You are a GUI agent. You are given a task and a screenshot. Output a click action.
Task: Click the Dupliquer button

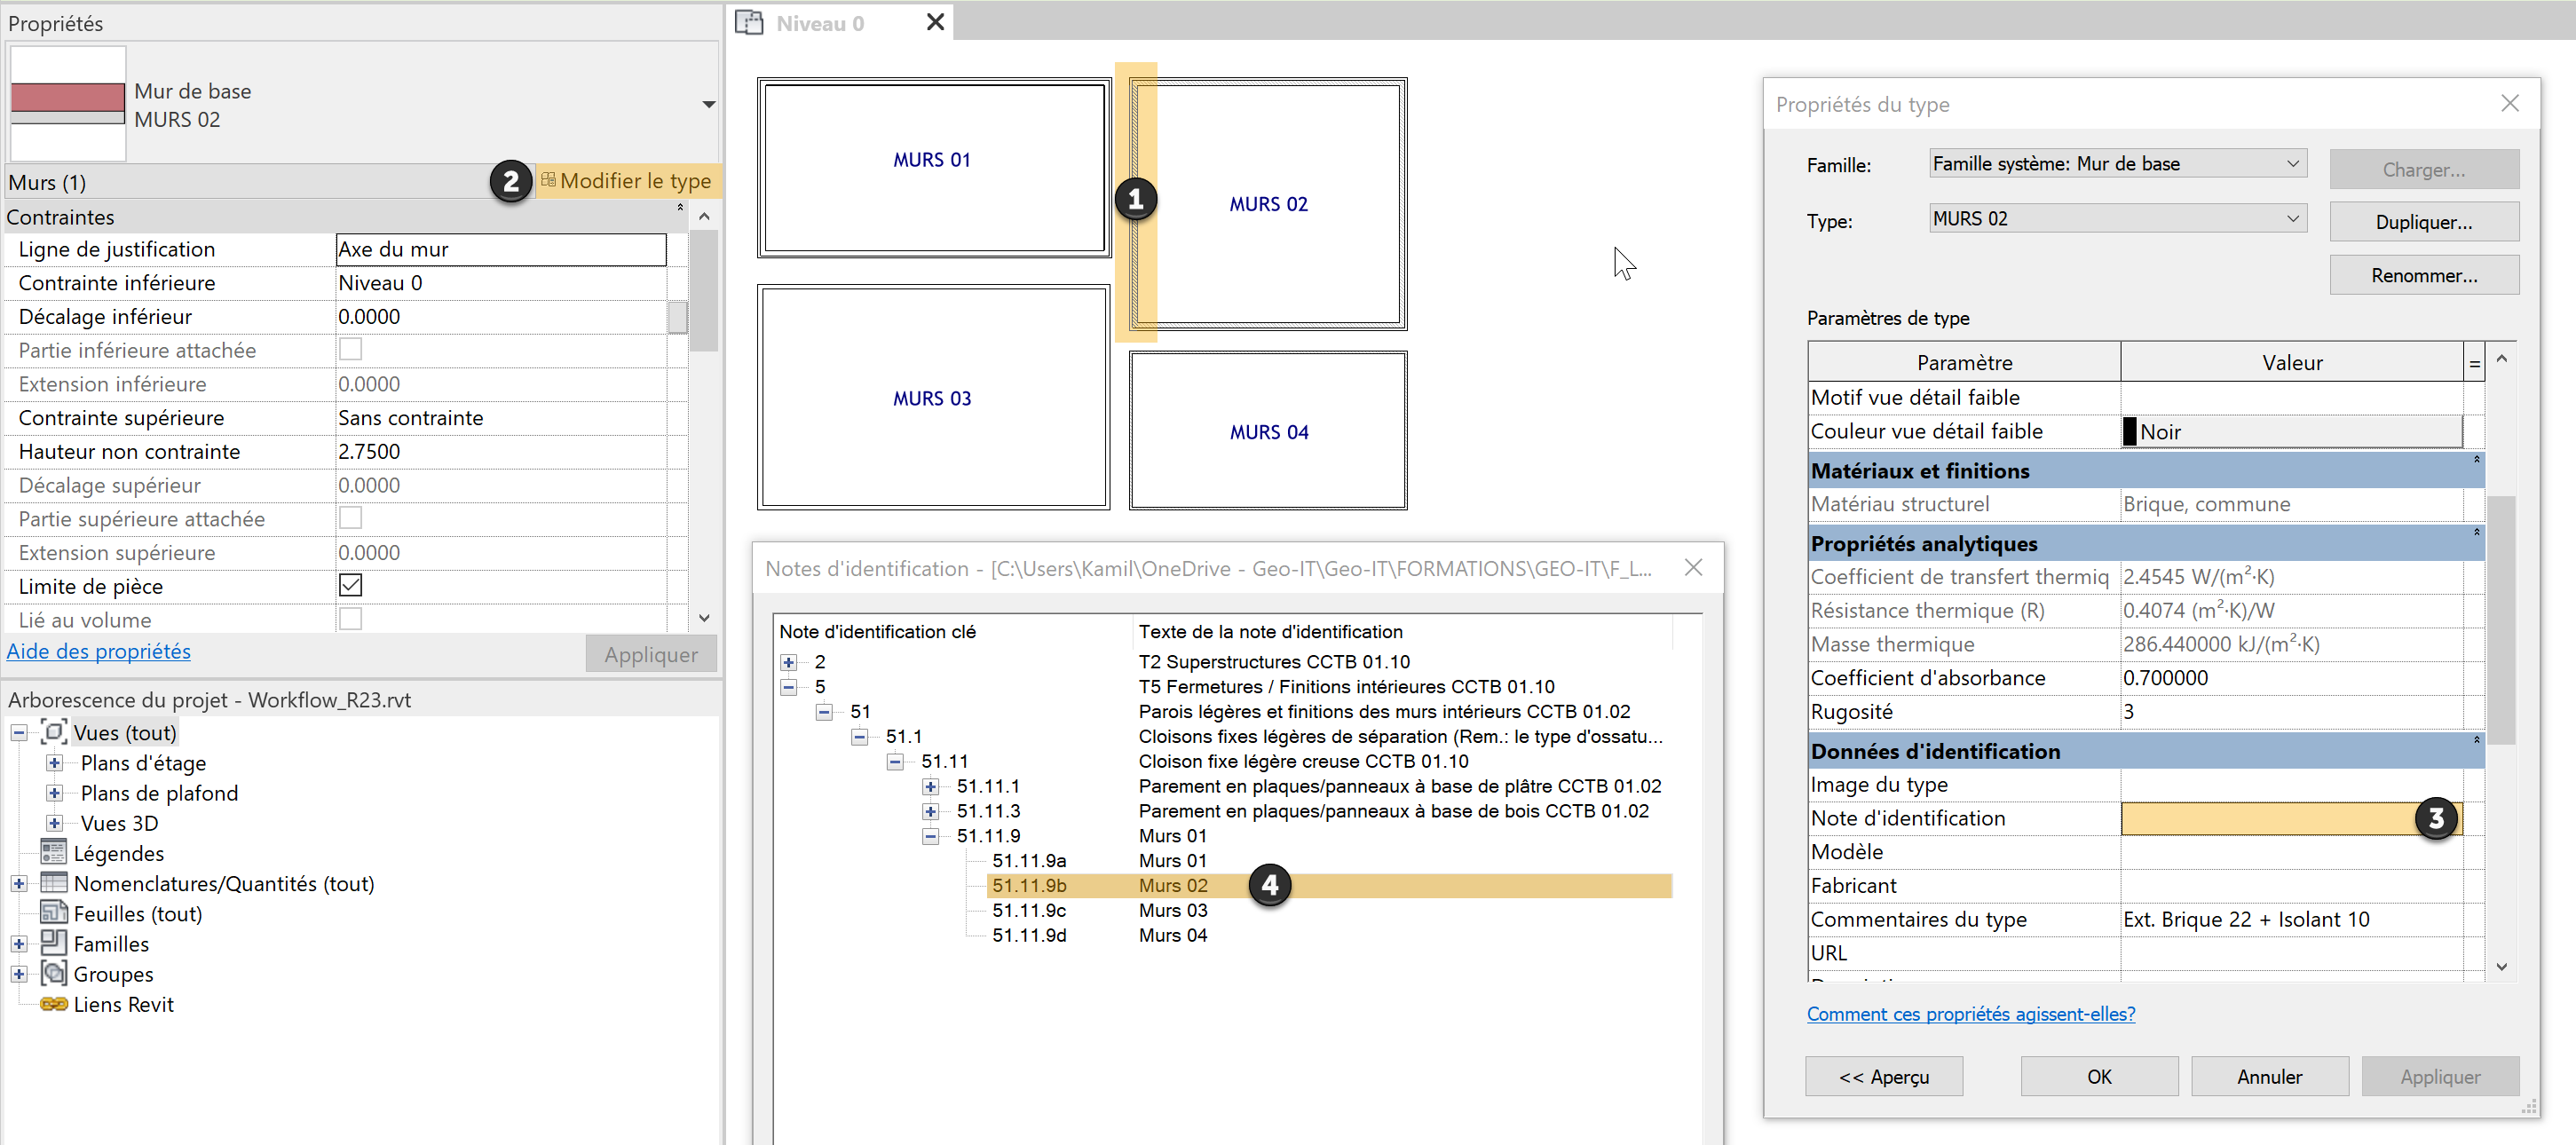tap(2422, 222)
